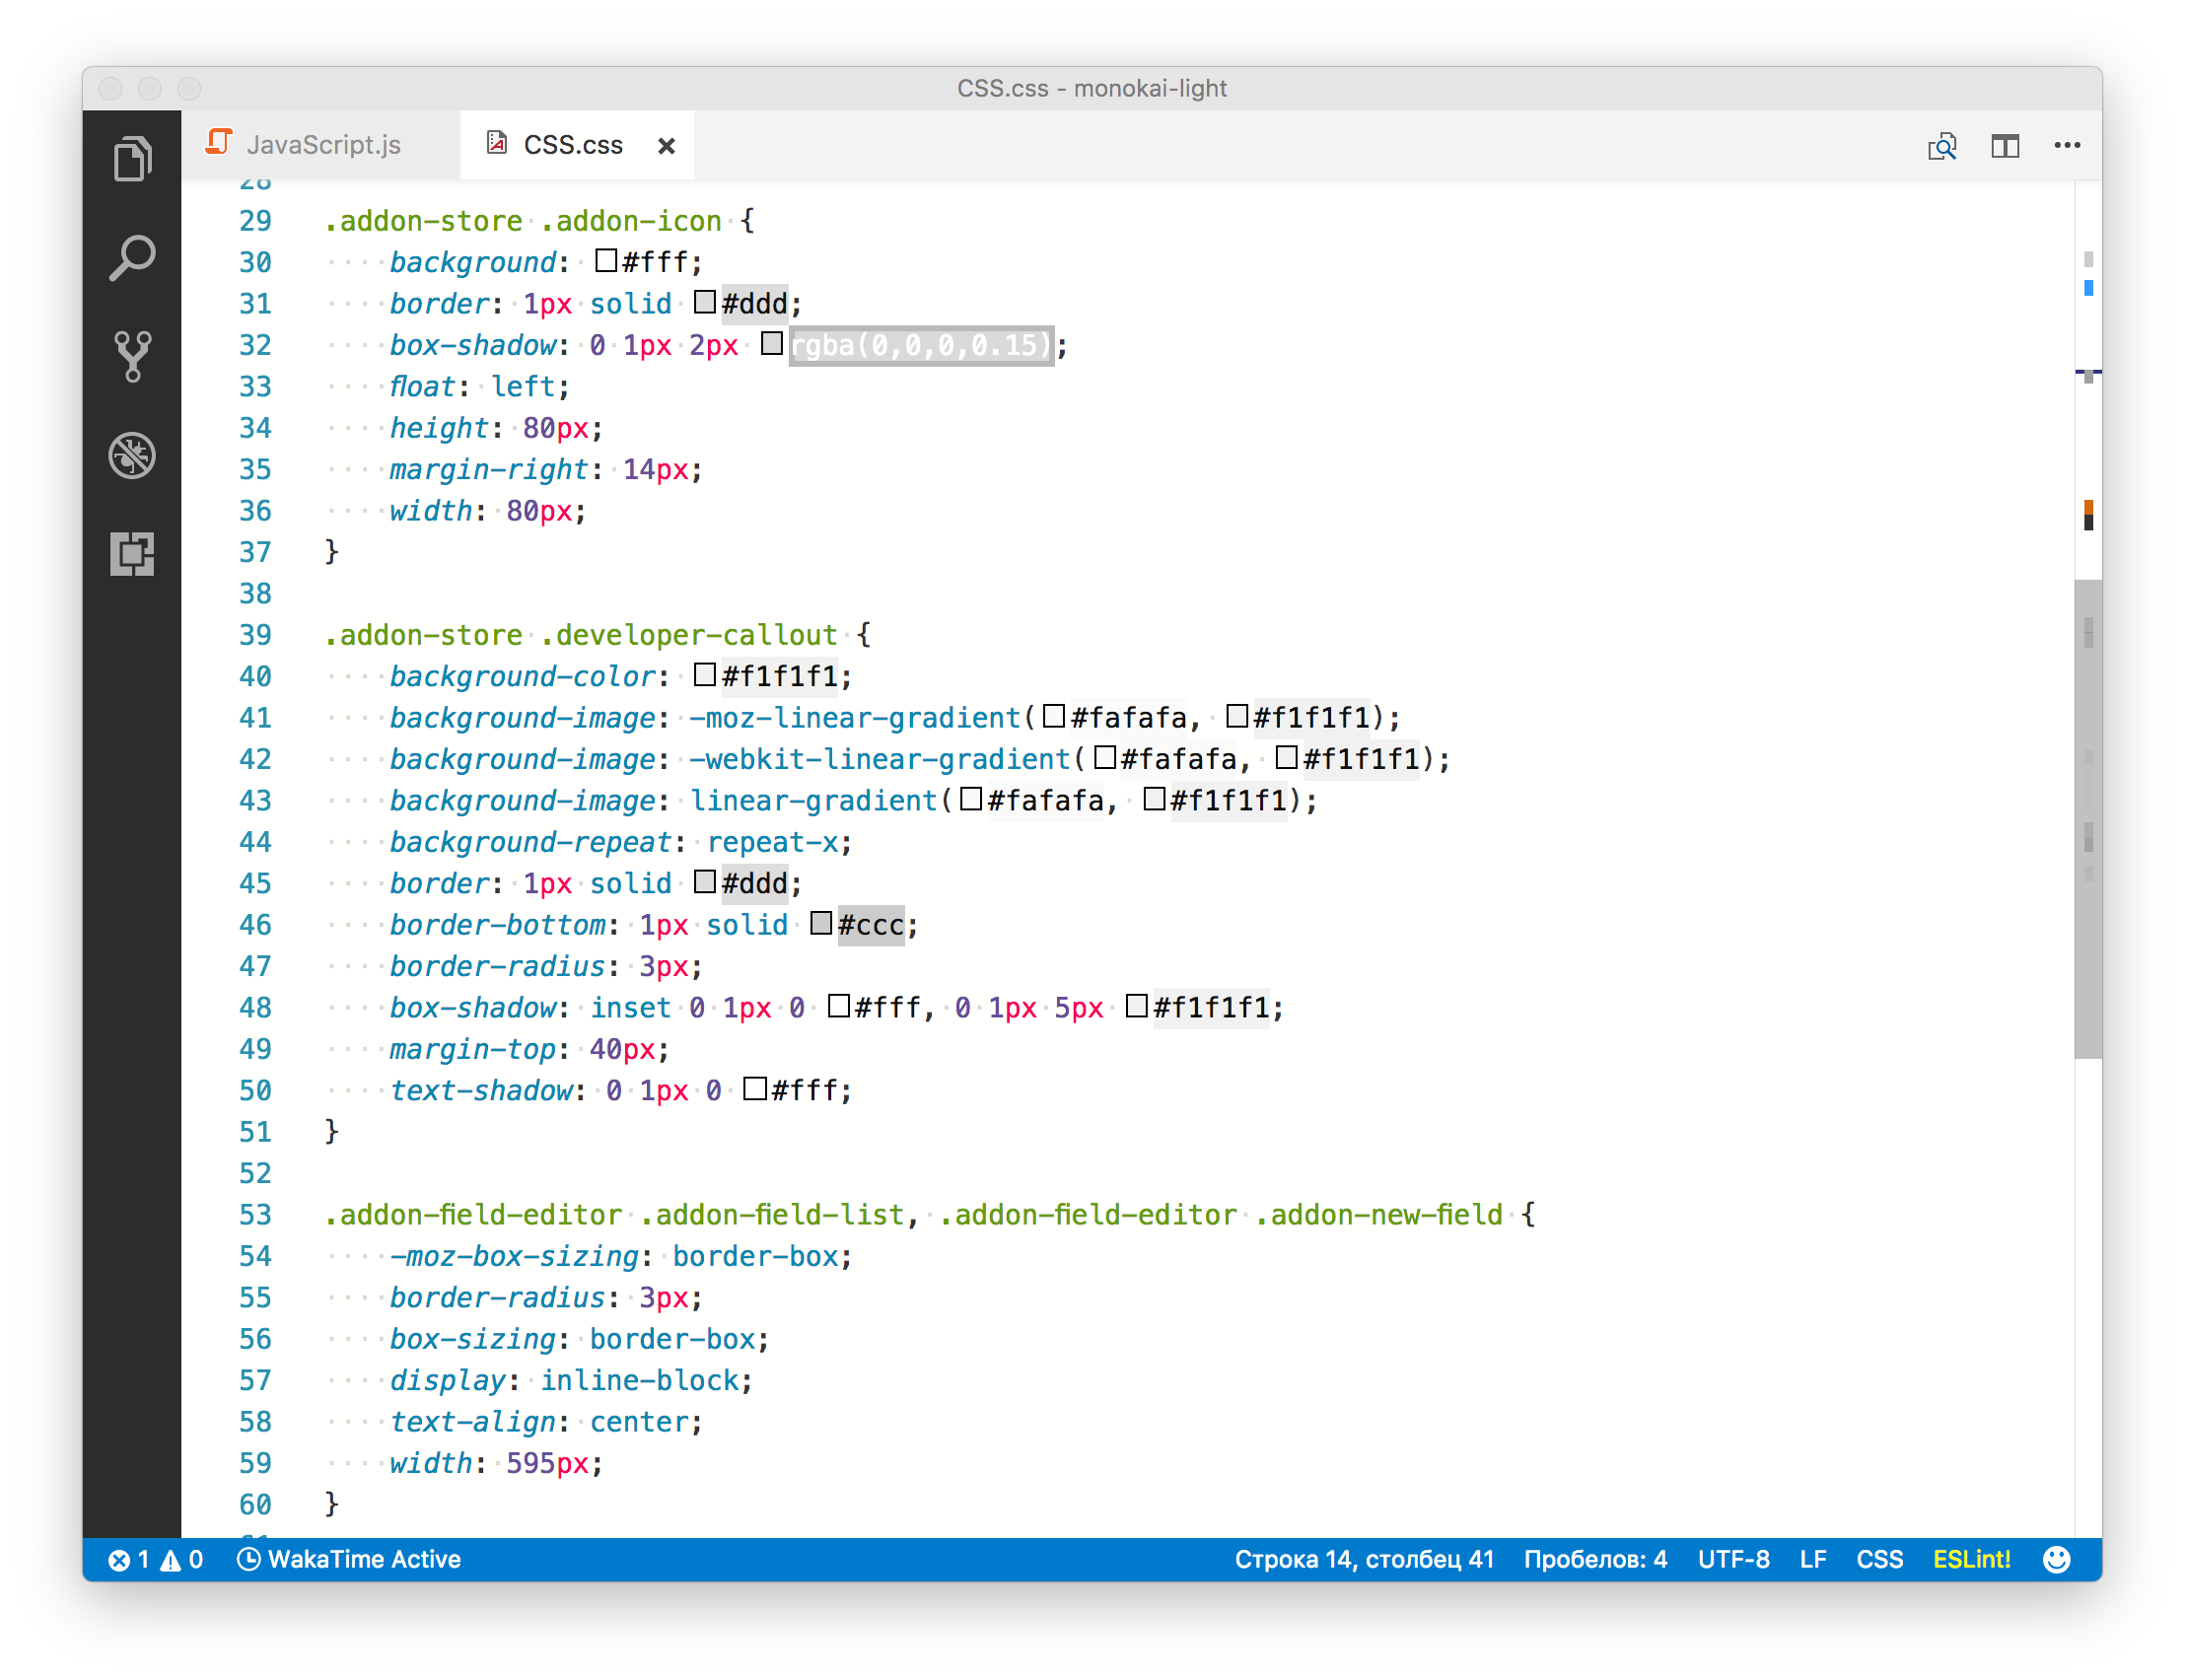This screenshot has width=2185, height=1680.
Task: Click the vertical scrollbar thumb
Action: [2087, 819]
